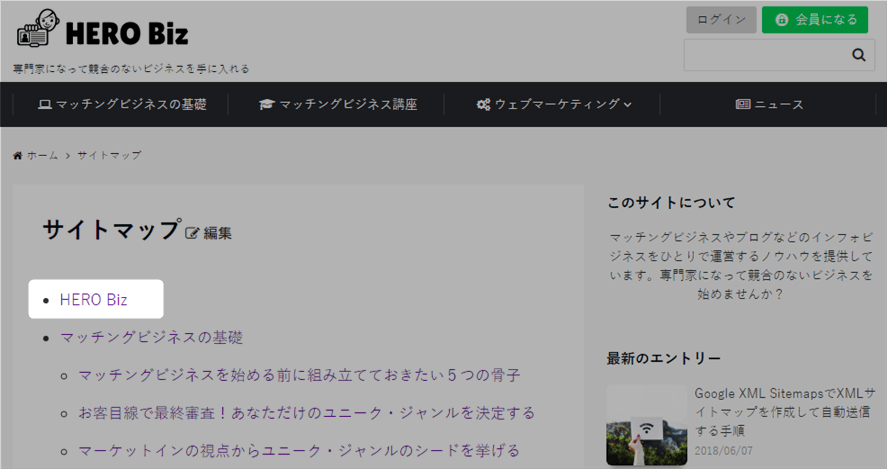
Task: Open the ニュース nav menu
Action: [769, 105]
